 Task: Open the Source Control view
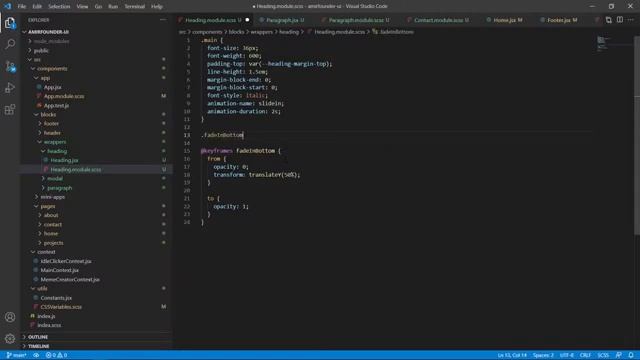pos(10,66)
